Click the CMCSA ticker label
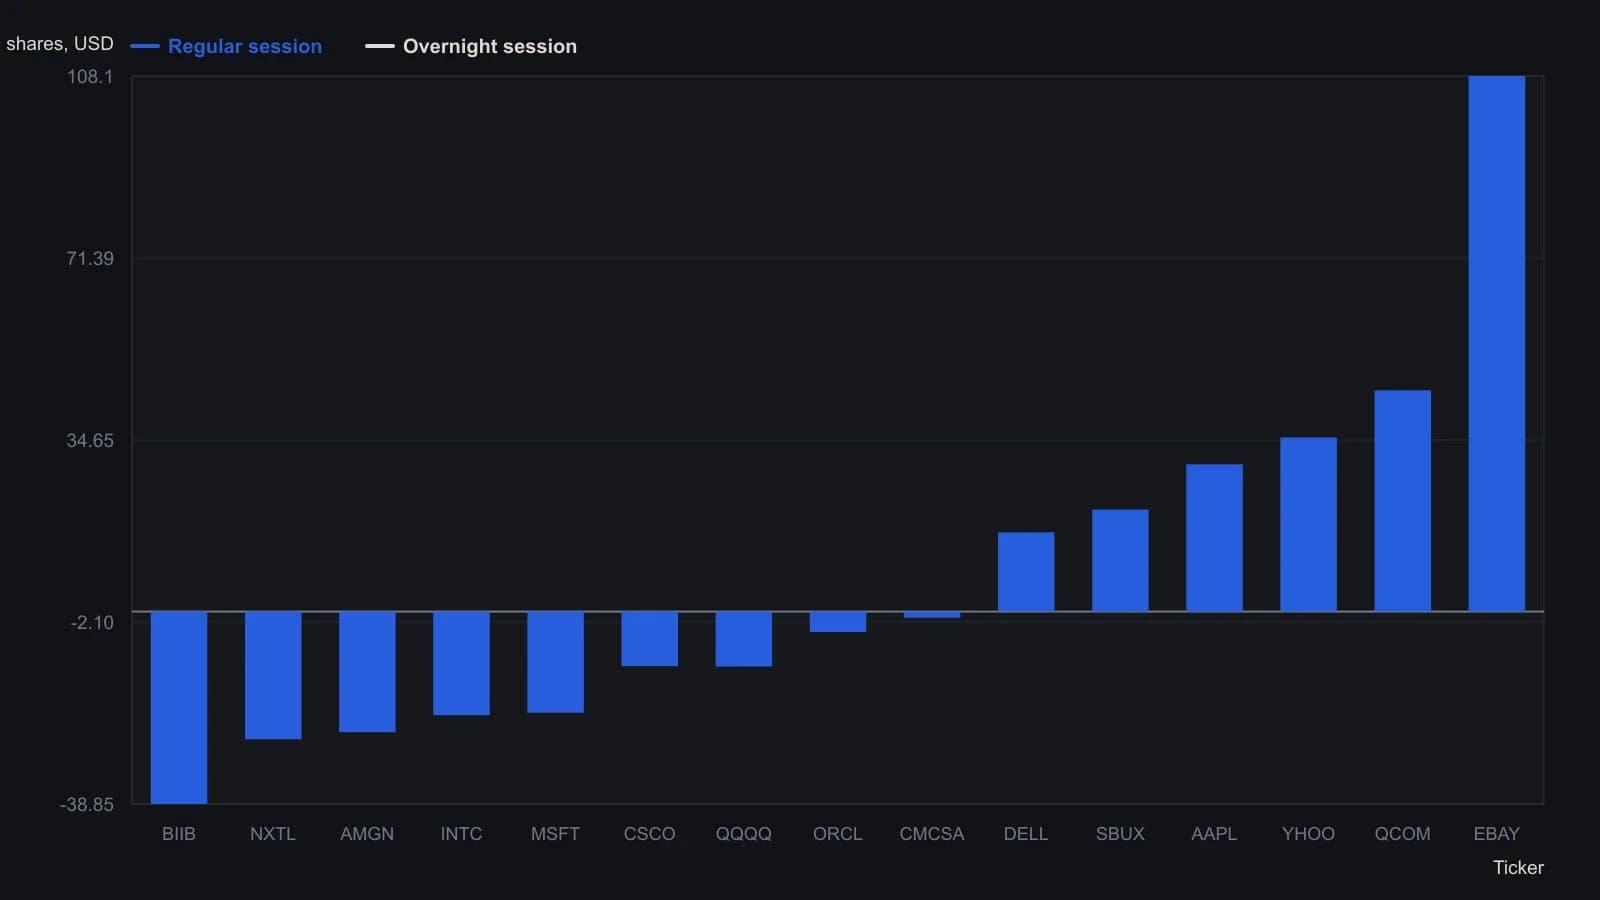Image resolution: width=1600 pixels, height=900 pixels. (932, 834)
